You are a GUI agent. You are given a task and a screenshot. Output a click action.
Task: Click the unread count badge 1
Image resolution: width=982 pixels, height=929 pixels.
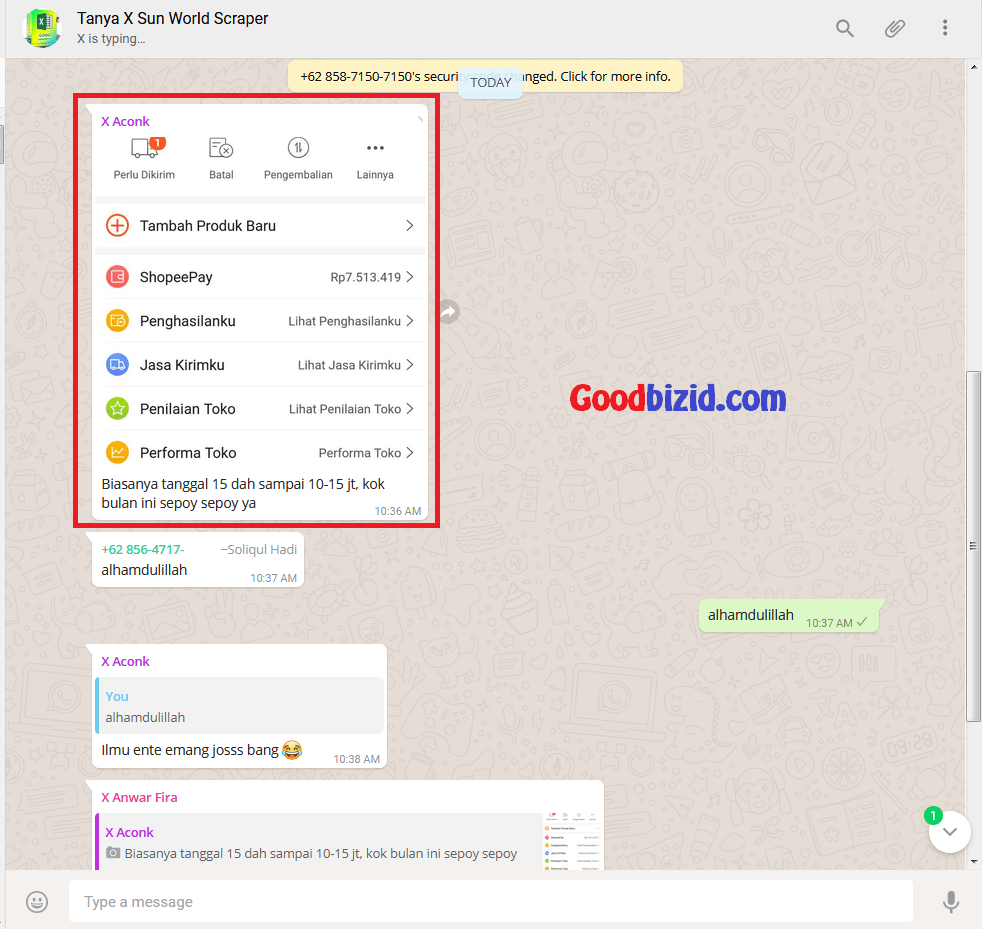coord(933,815)
